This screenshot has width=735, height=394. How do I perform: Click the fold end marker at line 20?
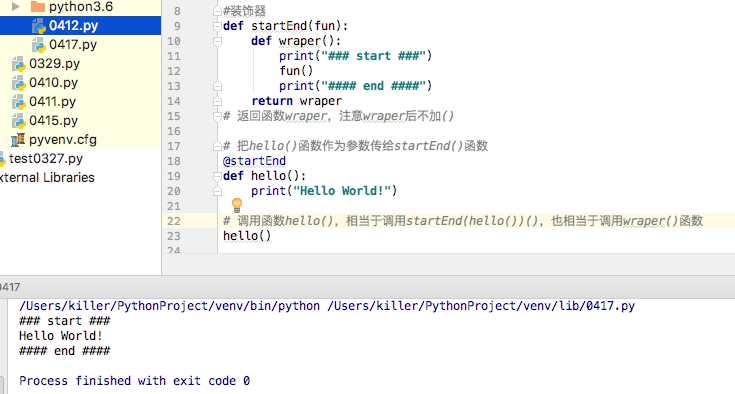tap(217, 191)
